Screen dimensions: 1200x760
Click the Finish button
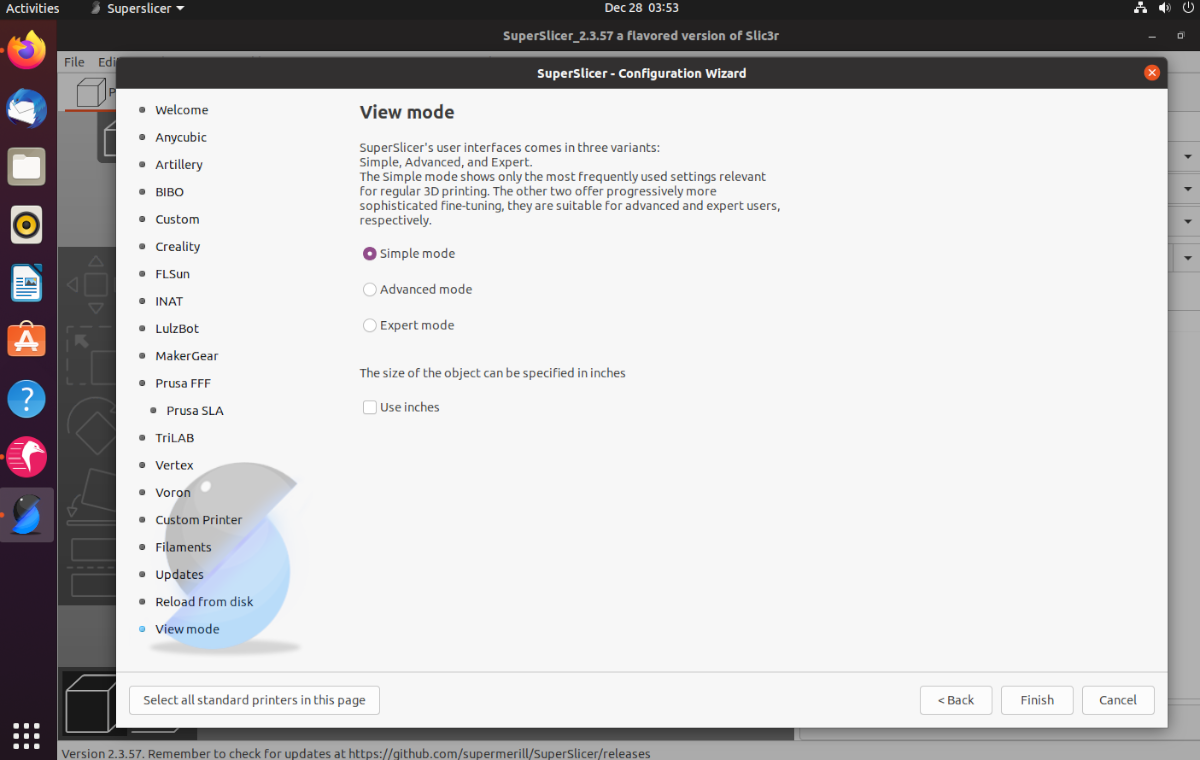tap(1037, 700)
